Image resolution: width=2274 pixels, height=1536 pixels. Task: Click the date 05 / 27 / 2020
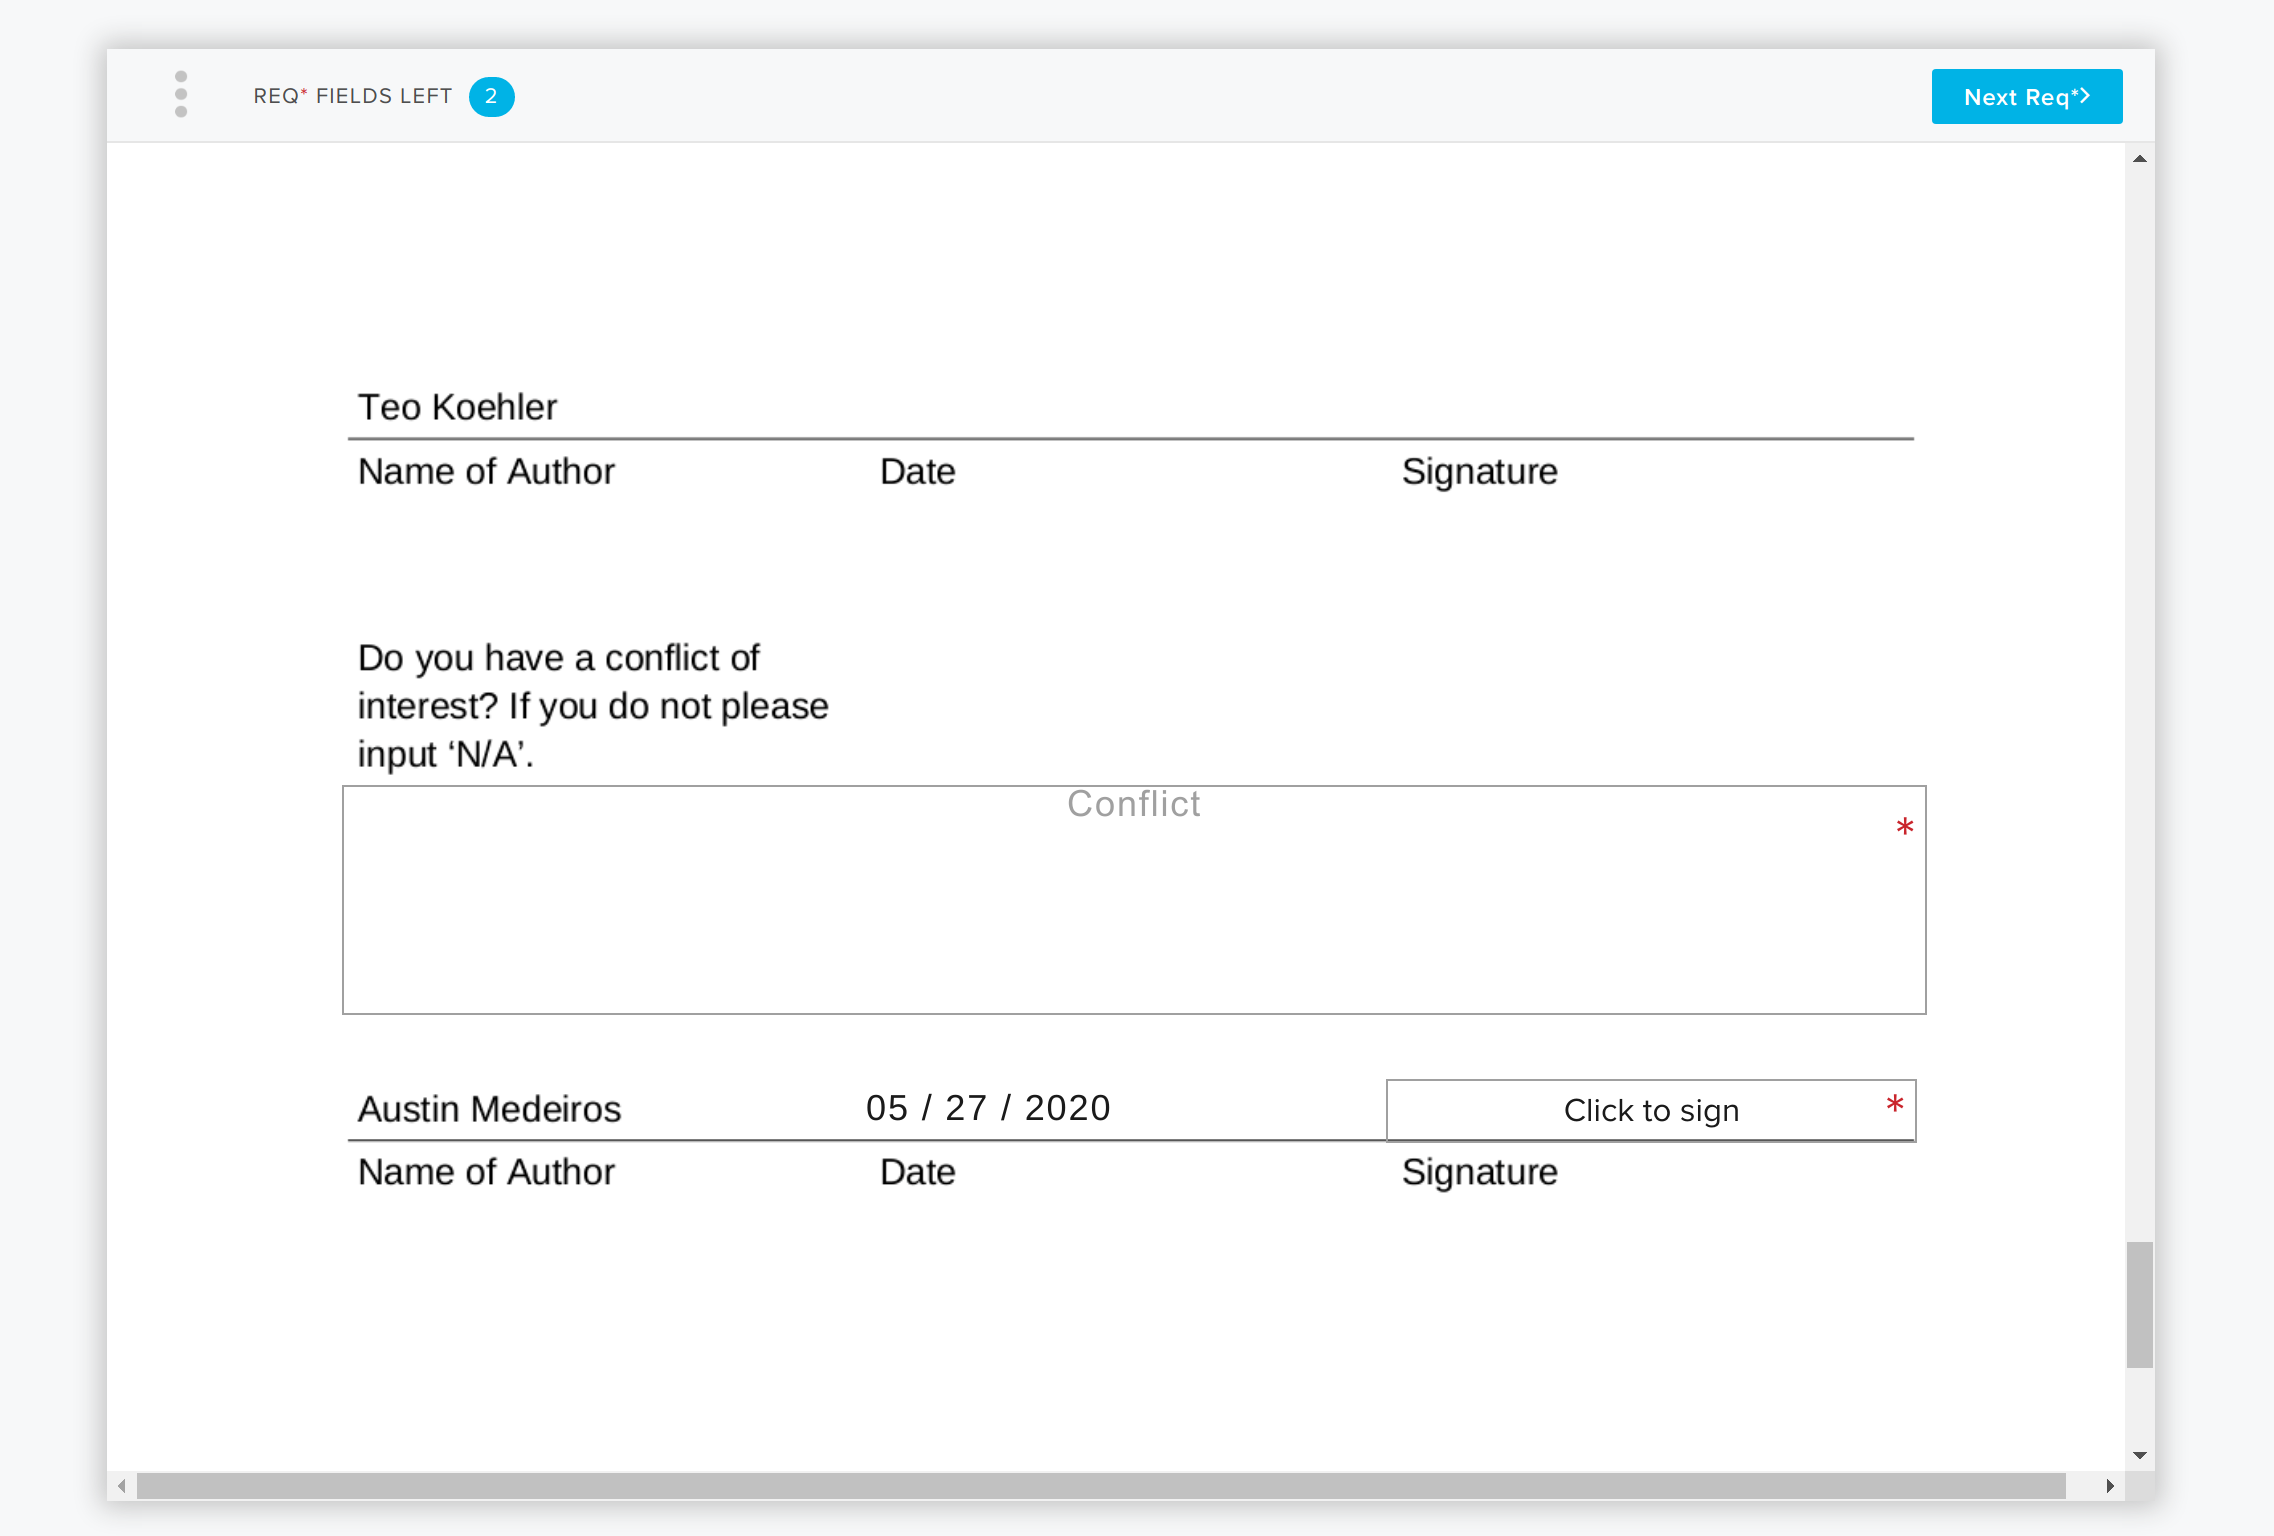coord(988,1108)
